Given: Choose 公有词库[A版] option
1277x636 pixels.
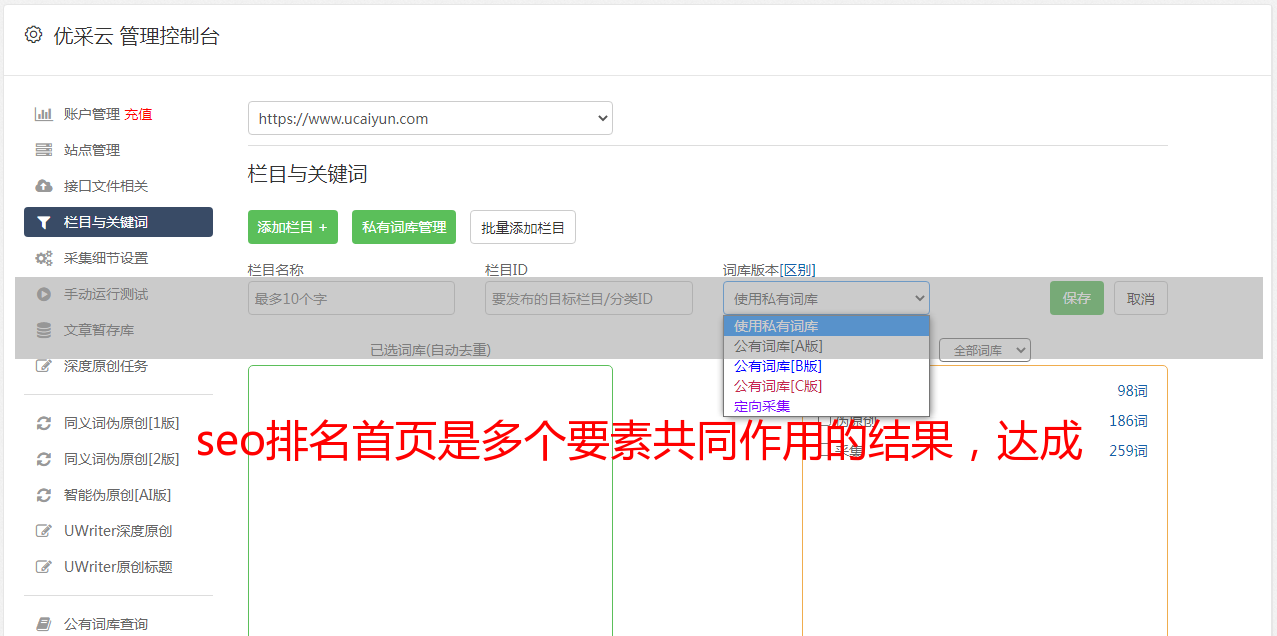Looking at the screenshot, I should click(x=826, y=346).
